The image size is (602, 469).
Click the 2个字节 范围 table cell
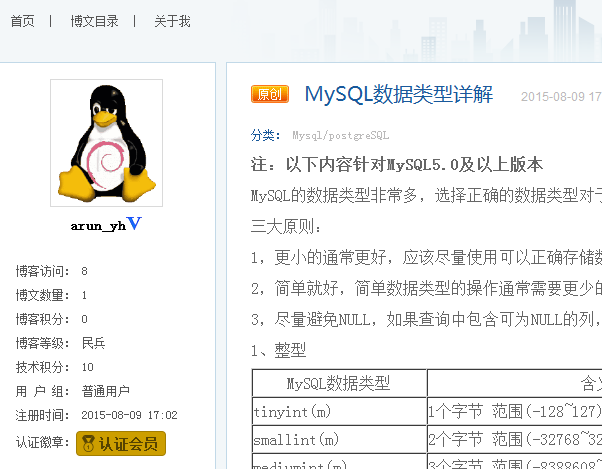(x=514, y=439)
